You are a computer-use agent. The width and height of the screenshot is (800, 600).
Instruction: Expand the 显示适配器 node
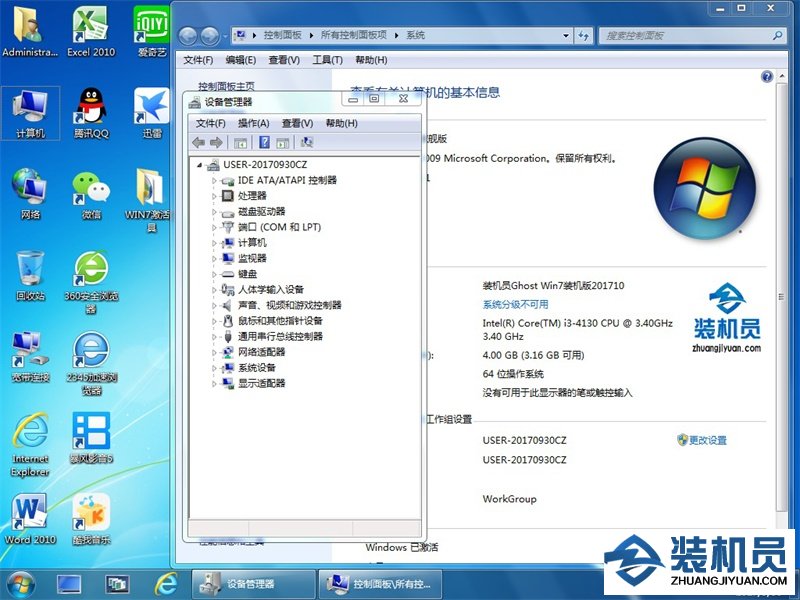coord(214,383)
